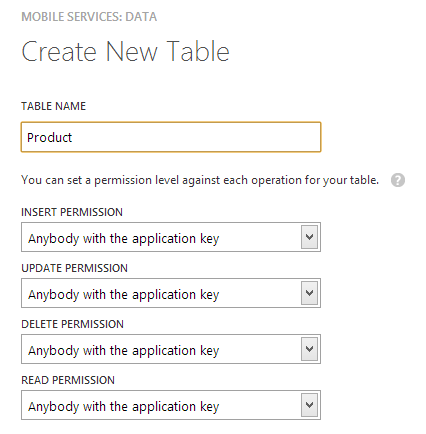The height and width of the screenshot is (434, 426).
Task: Select the READ PERMISSION label
Action: point(68,380)
